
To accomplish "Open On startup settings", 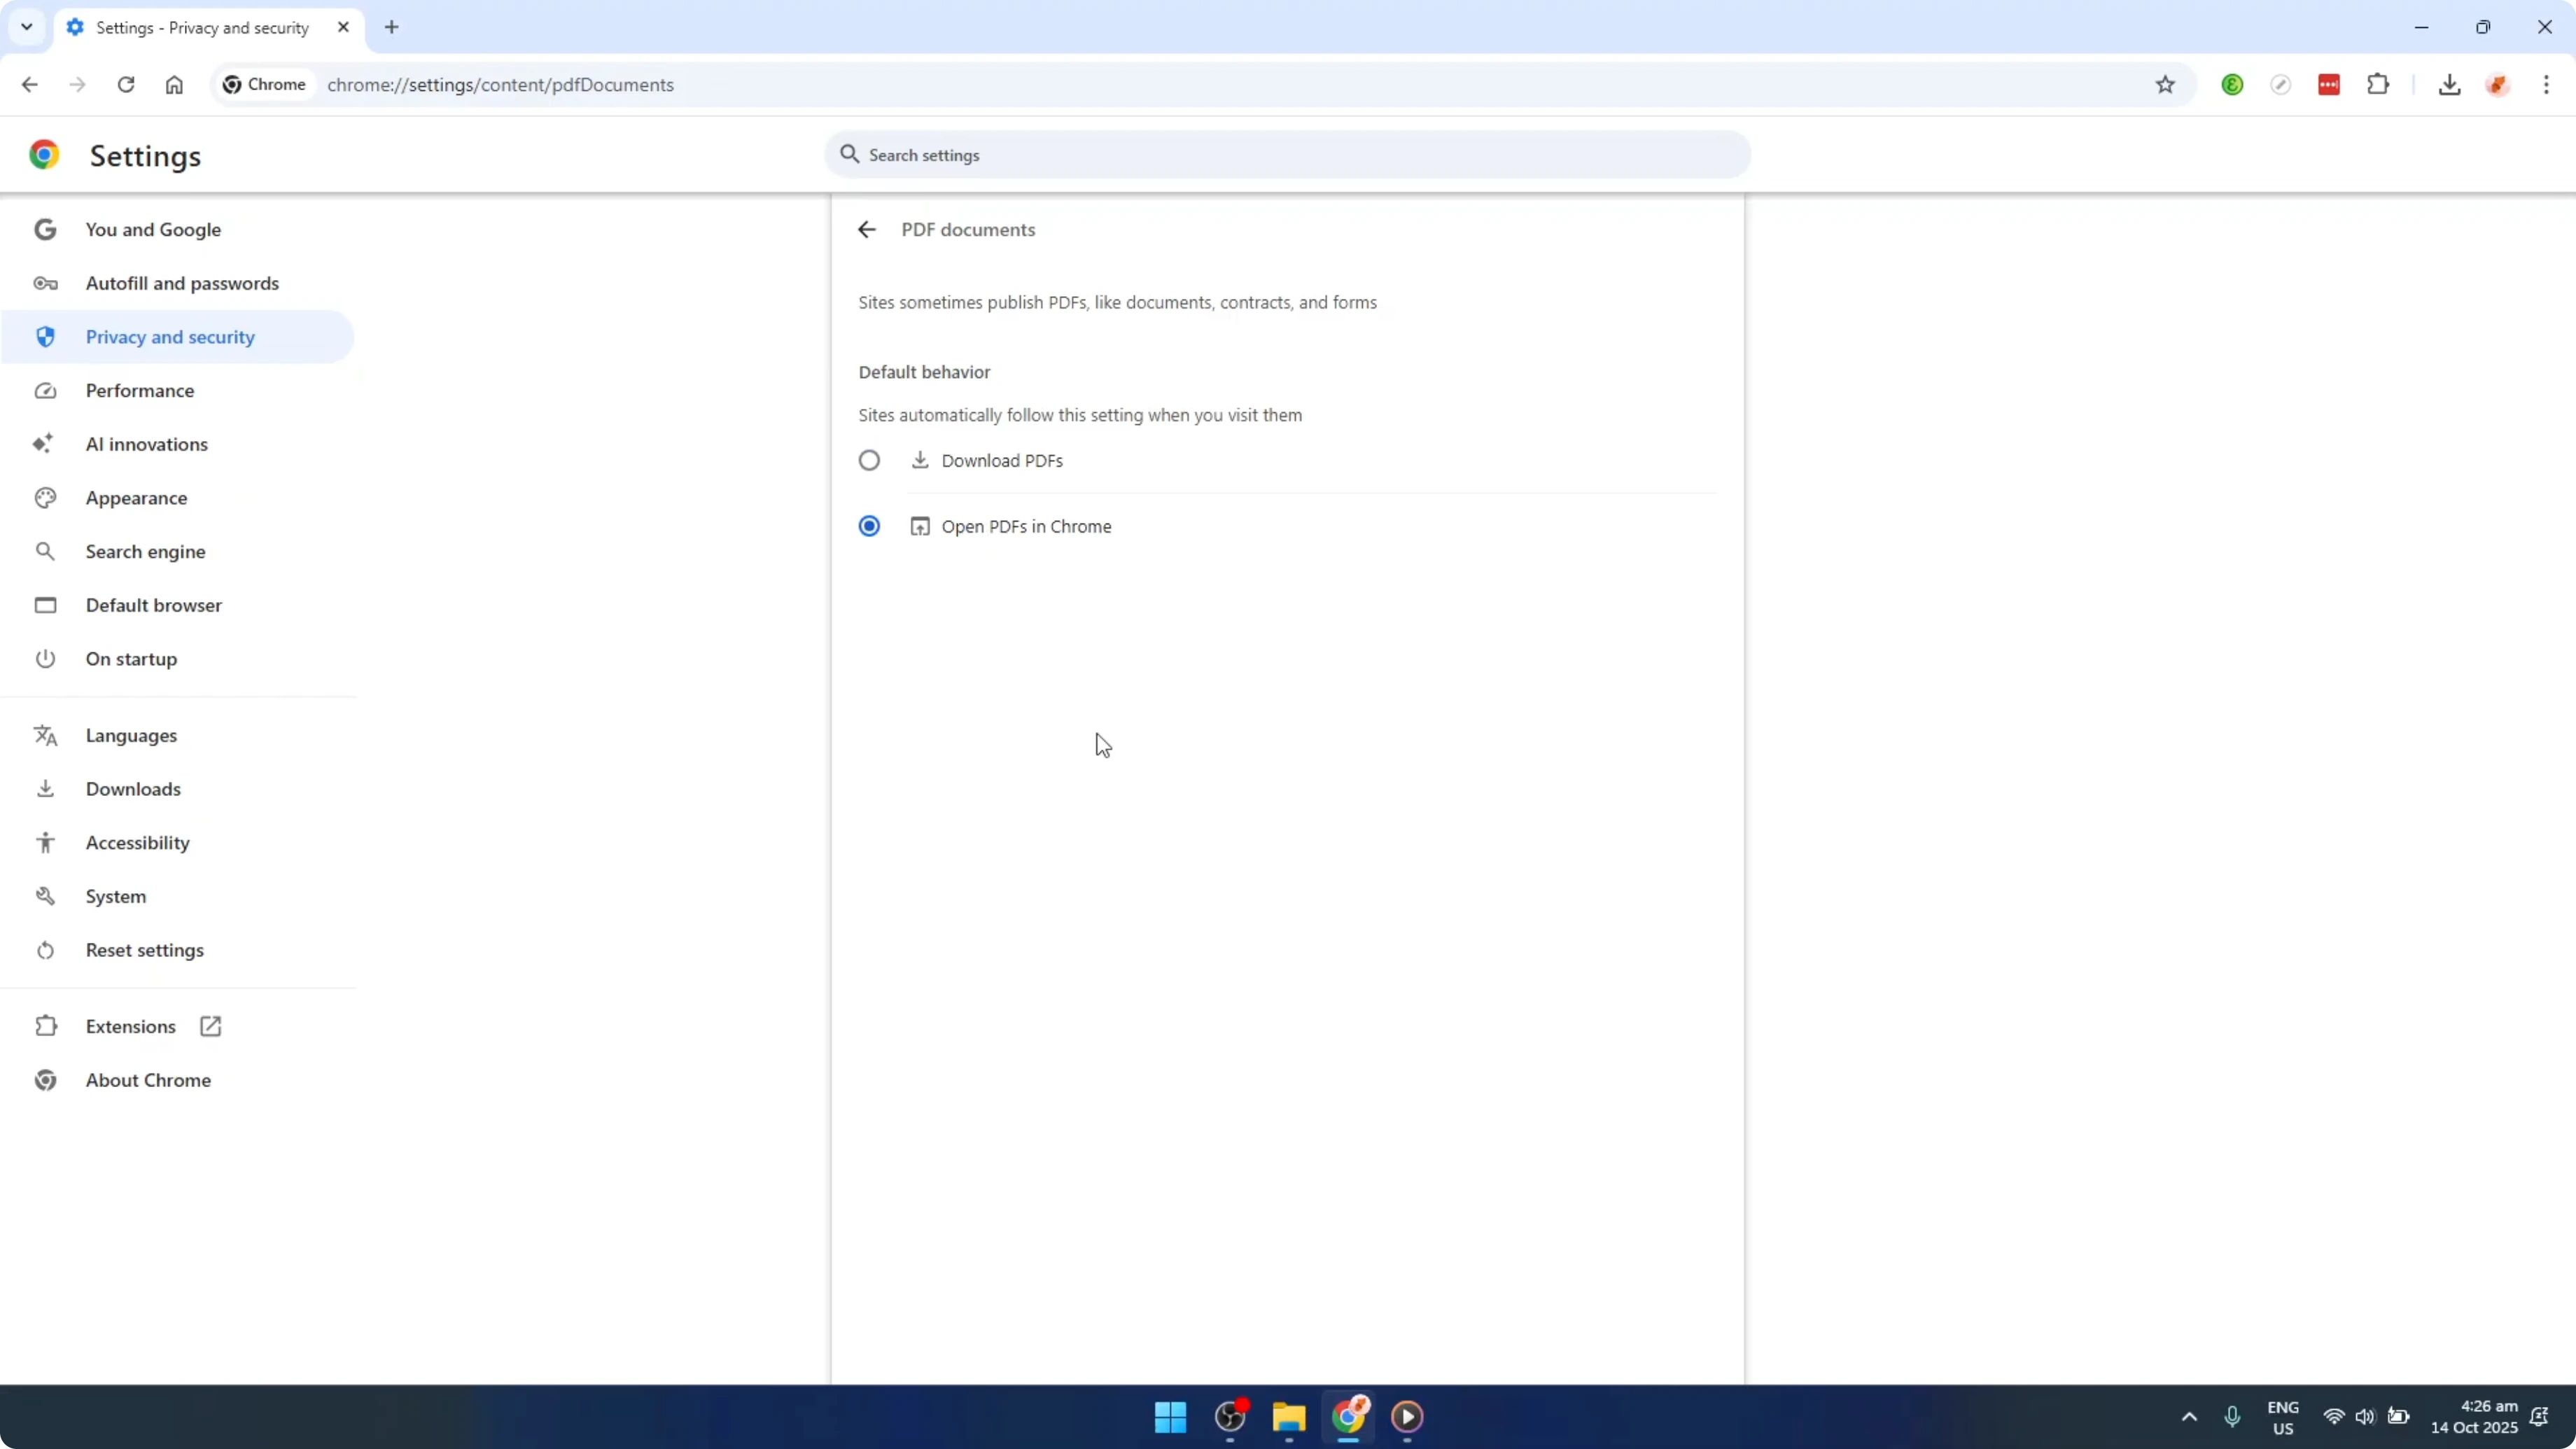I will coord(178,659).
